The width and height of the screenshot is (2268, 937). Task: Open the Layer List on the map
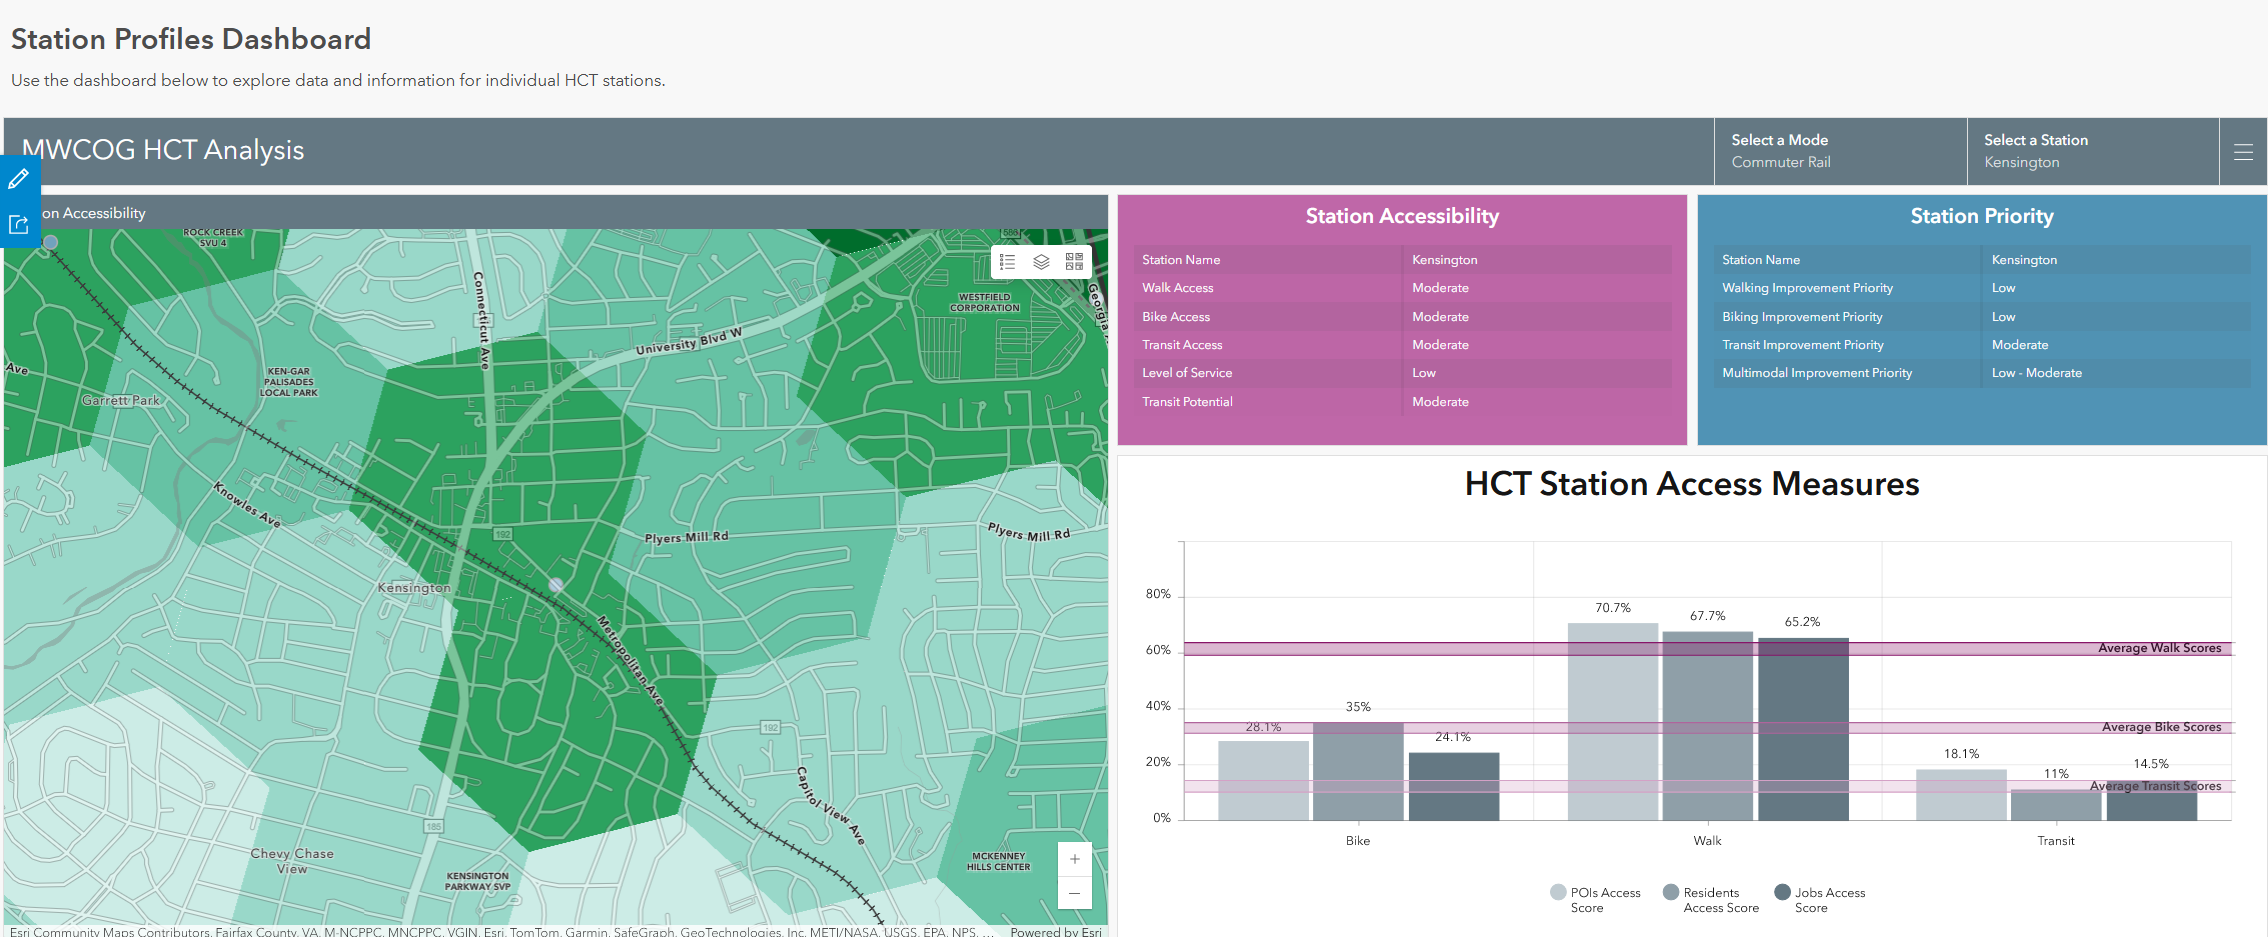click(1042, 262)
